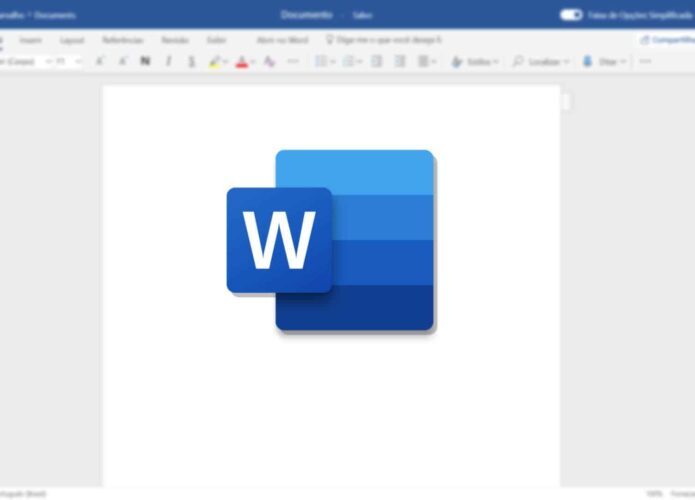Click Abrir no Word
The height and width of the screenshot is (500, 695).
tap(282, 40)
